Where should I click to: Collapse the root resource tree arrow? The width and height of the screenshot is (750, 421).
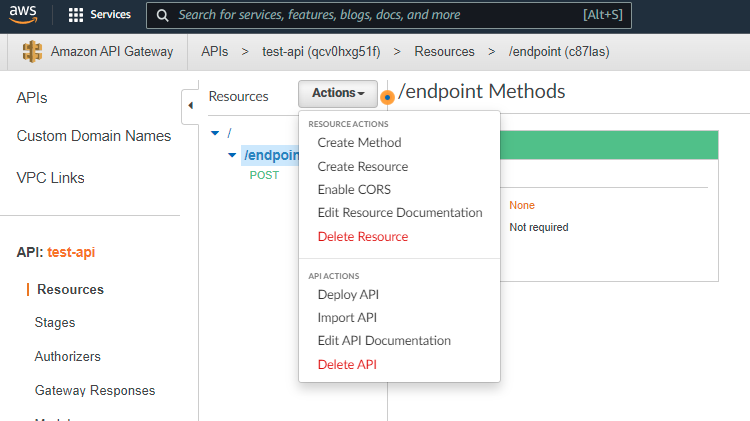215,133
